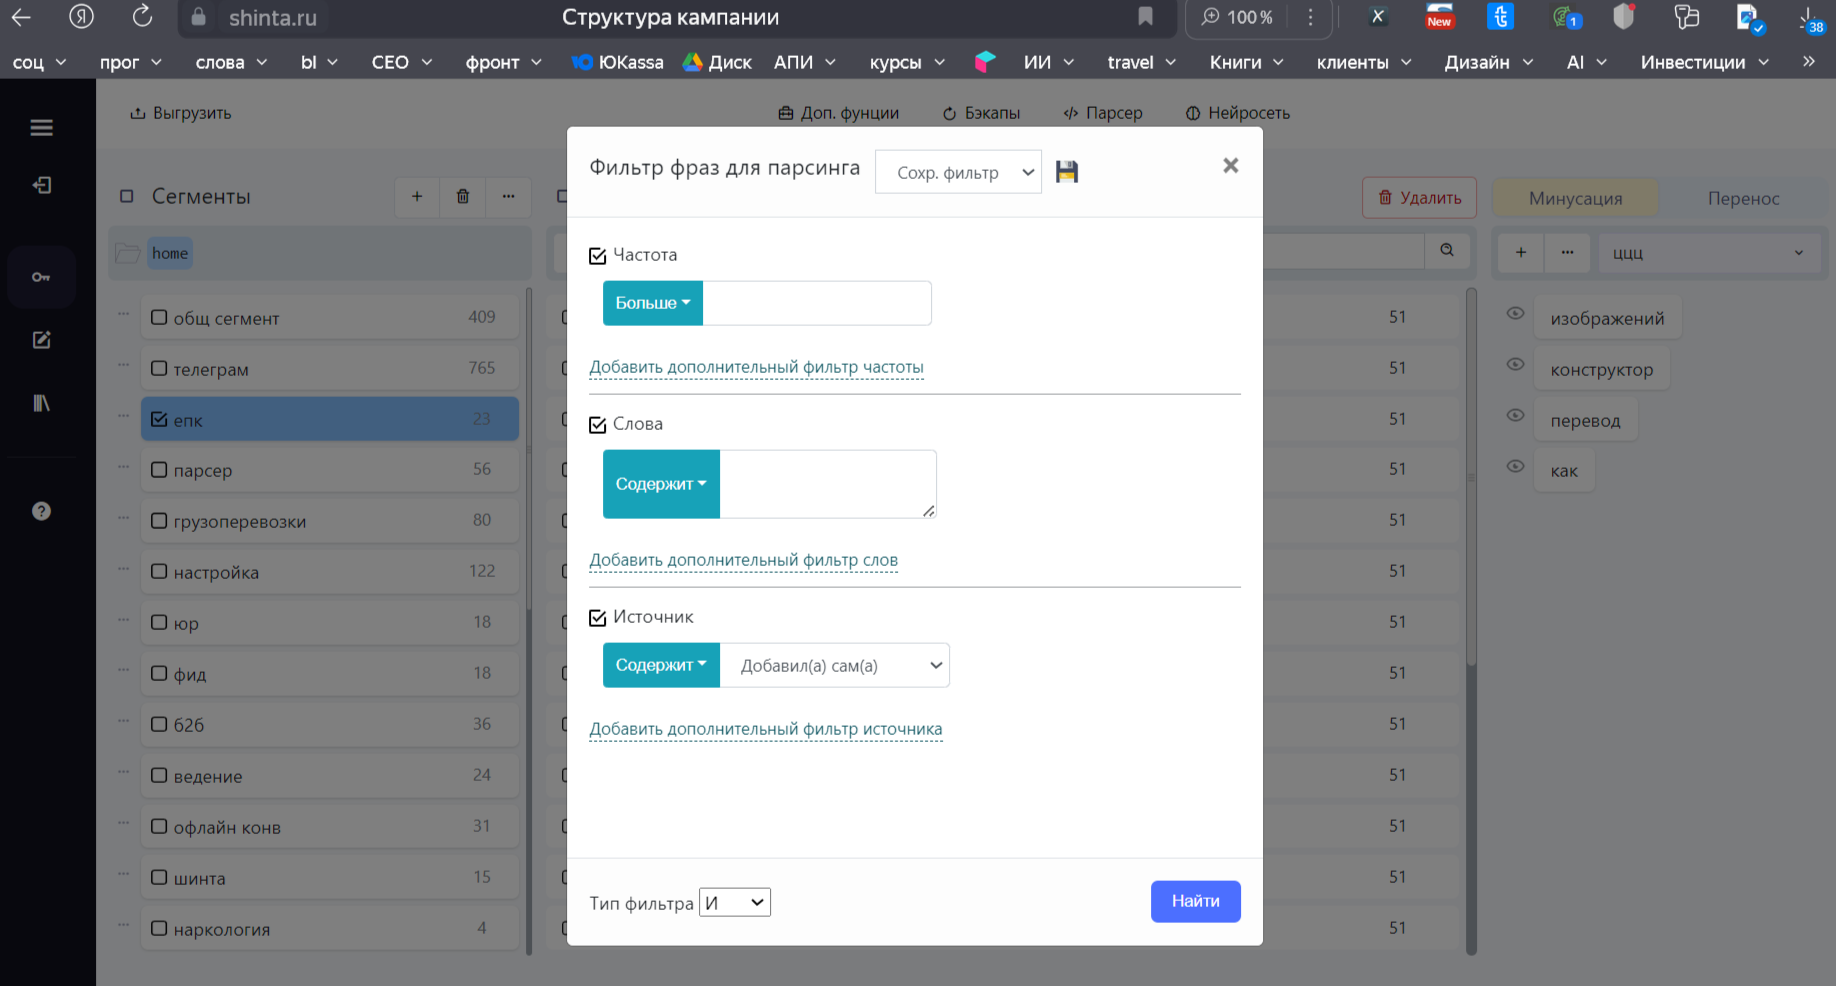Click the search magnifier button

tap(1447, 250)
